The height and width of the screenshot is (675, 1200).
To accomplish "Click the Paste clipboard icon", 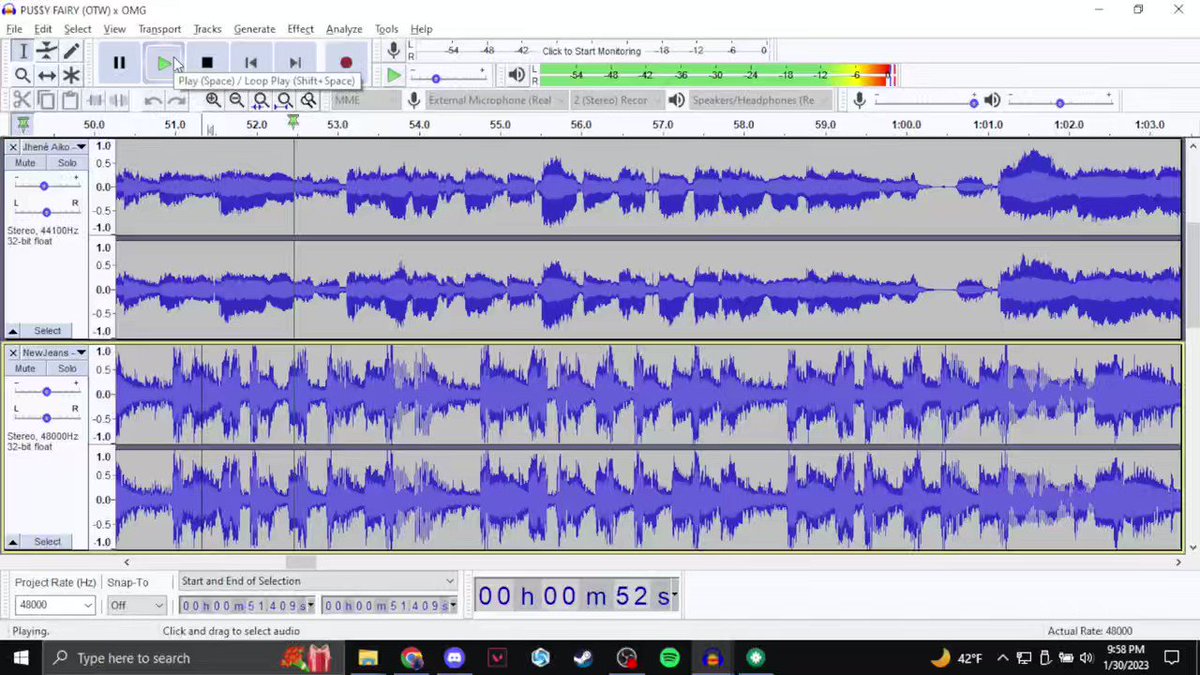I will tap(70, 100).
